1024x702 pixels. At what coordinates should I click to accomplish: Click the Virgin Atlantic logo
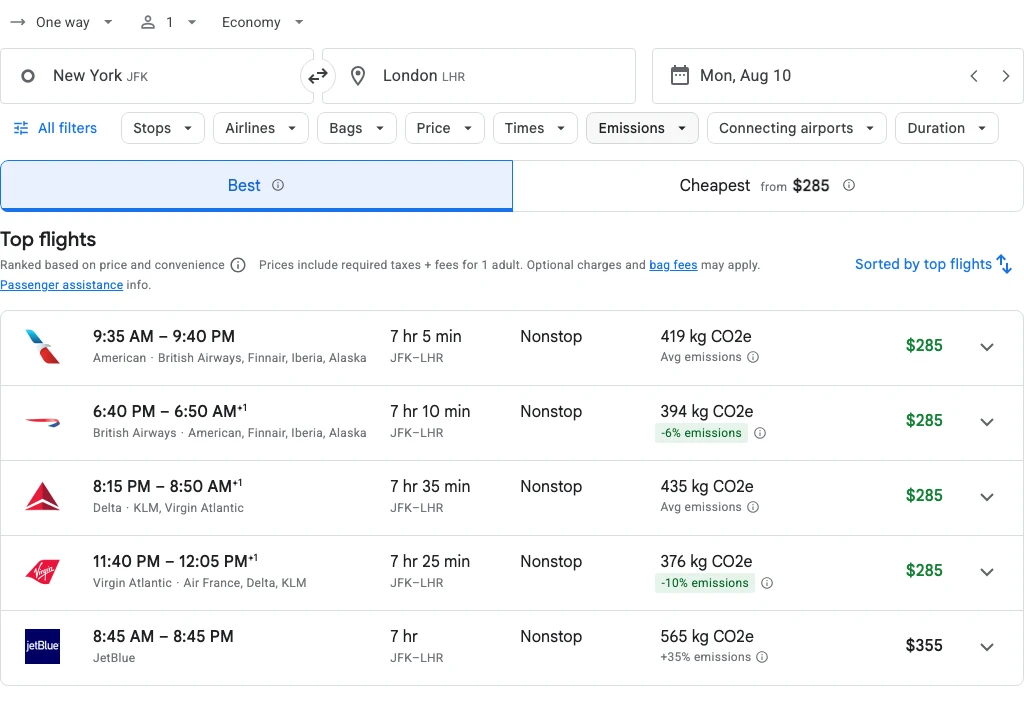(42, 571)
